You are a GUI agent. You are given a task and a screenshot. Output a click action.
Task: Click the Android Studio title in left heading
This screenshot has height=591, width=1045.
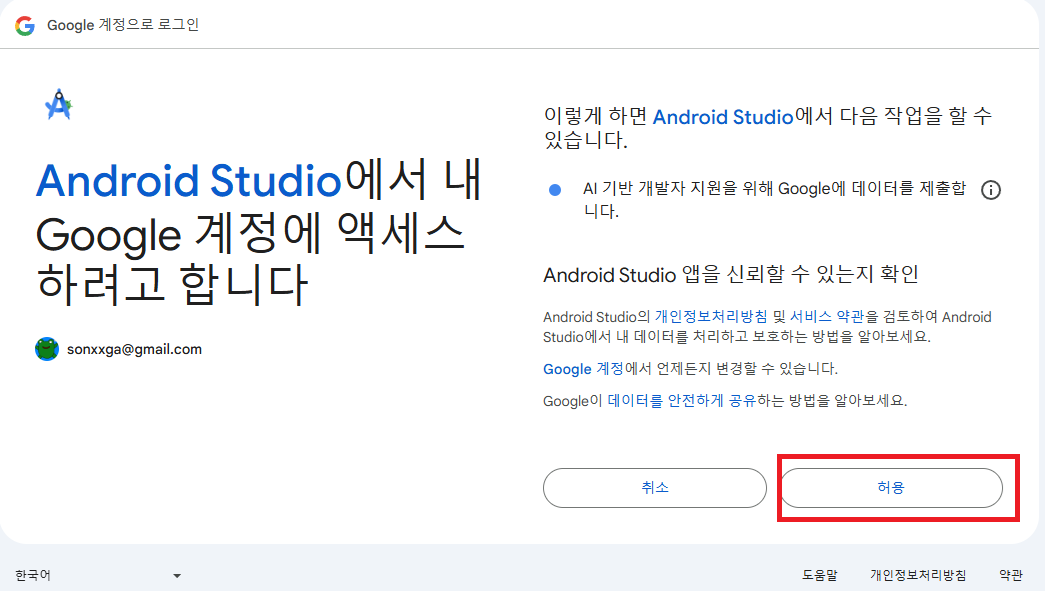click(x=189, y=181)
